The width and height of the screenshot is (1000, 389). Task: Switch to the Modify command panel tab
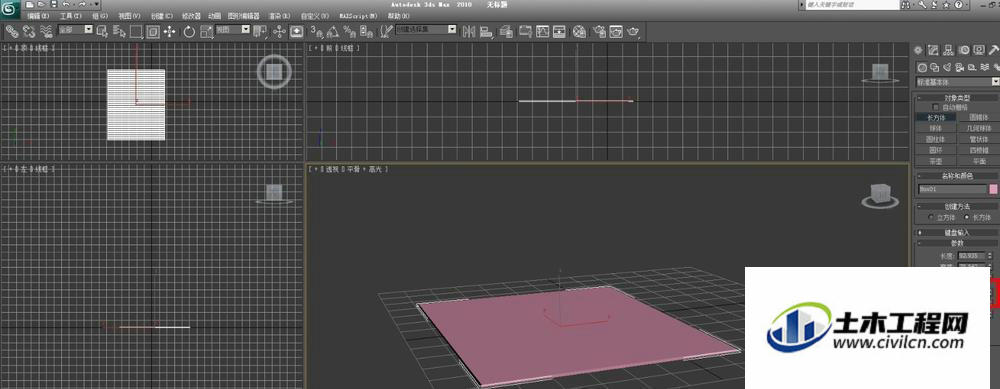[x=932, y=50]
